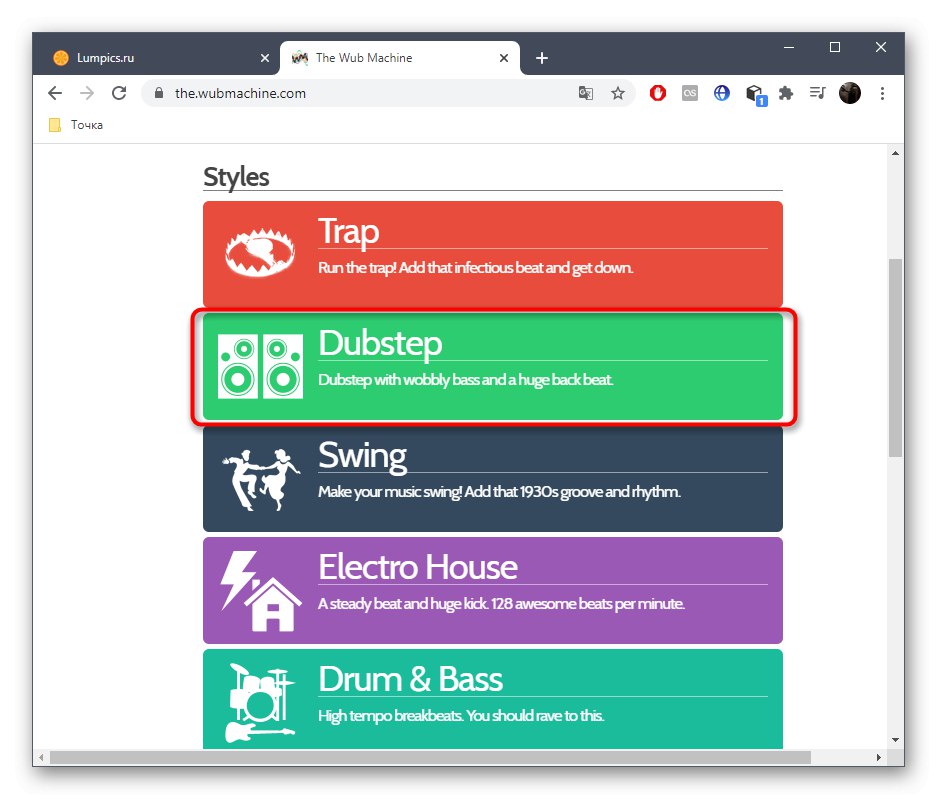Reload the Wub Machine page
This screenshot has width=937, height=799.
(x=120, y=93)
